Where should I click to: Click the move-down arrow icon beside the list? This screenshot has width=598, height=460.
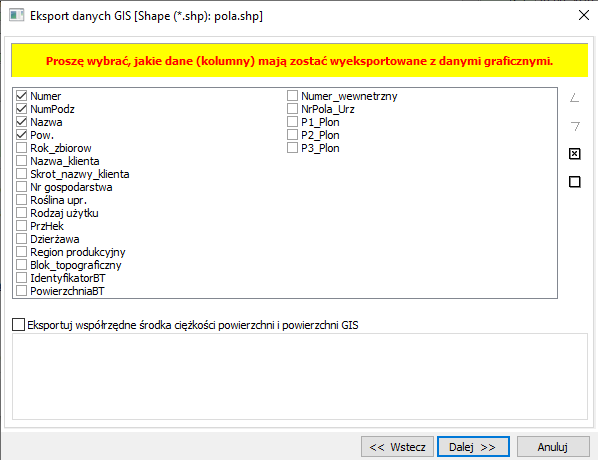coord(574,126)
